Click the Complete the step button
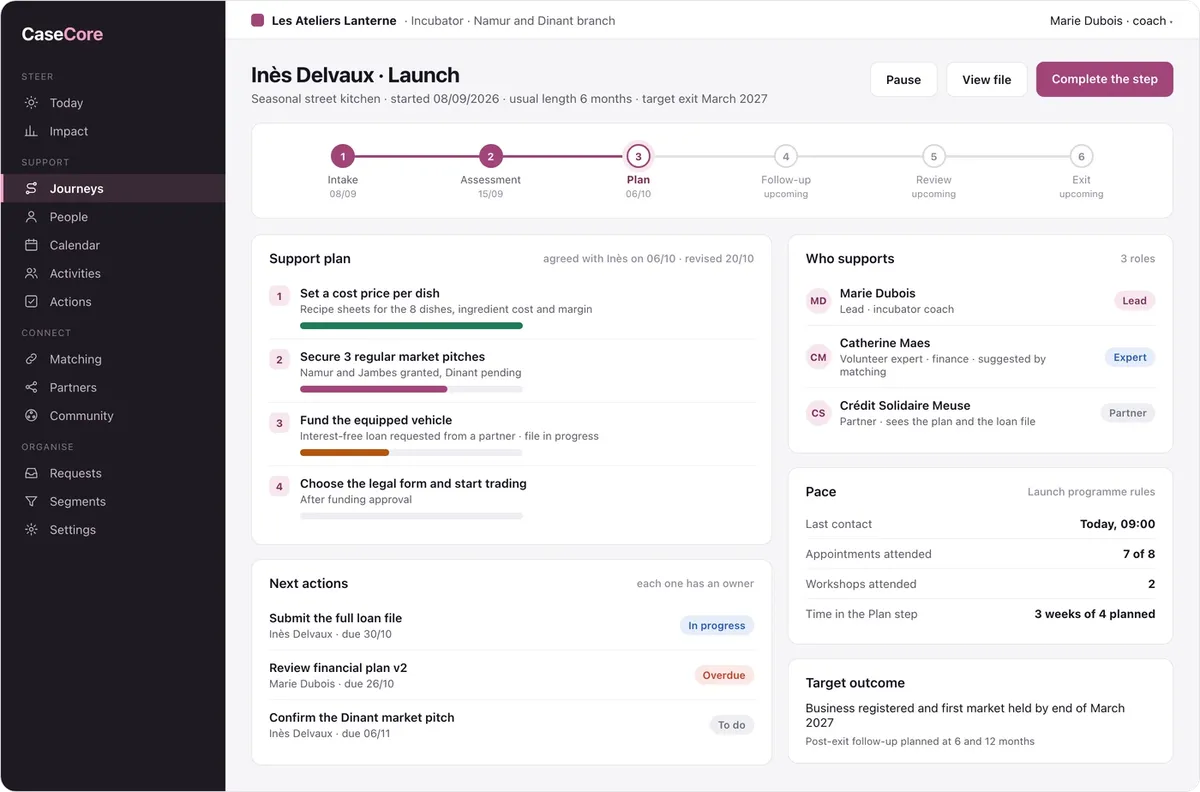This screenshot has width=1200, height=792. pyautogui.click(x=1104, y=79)
